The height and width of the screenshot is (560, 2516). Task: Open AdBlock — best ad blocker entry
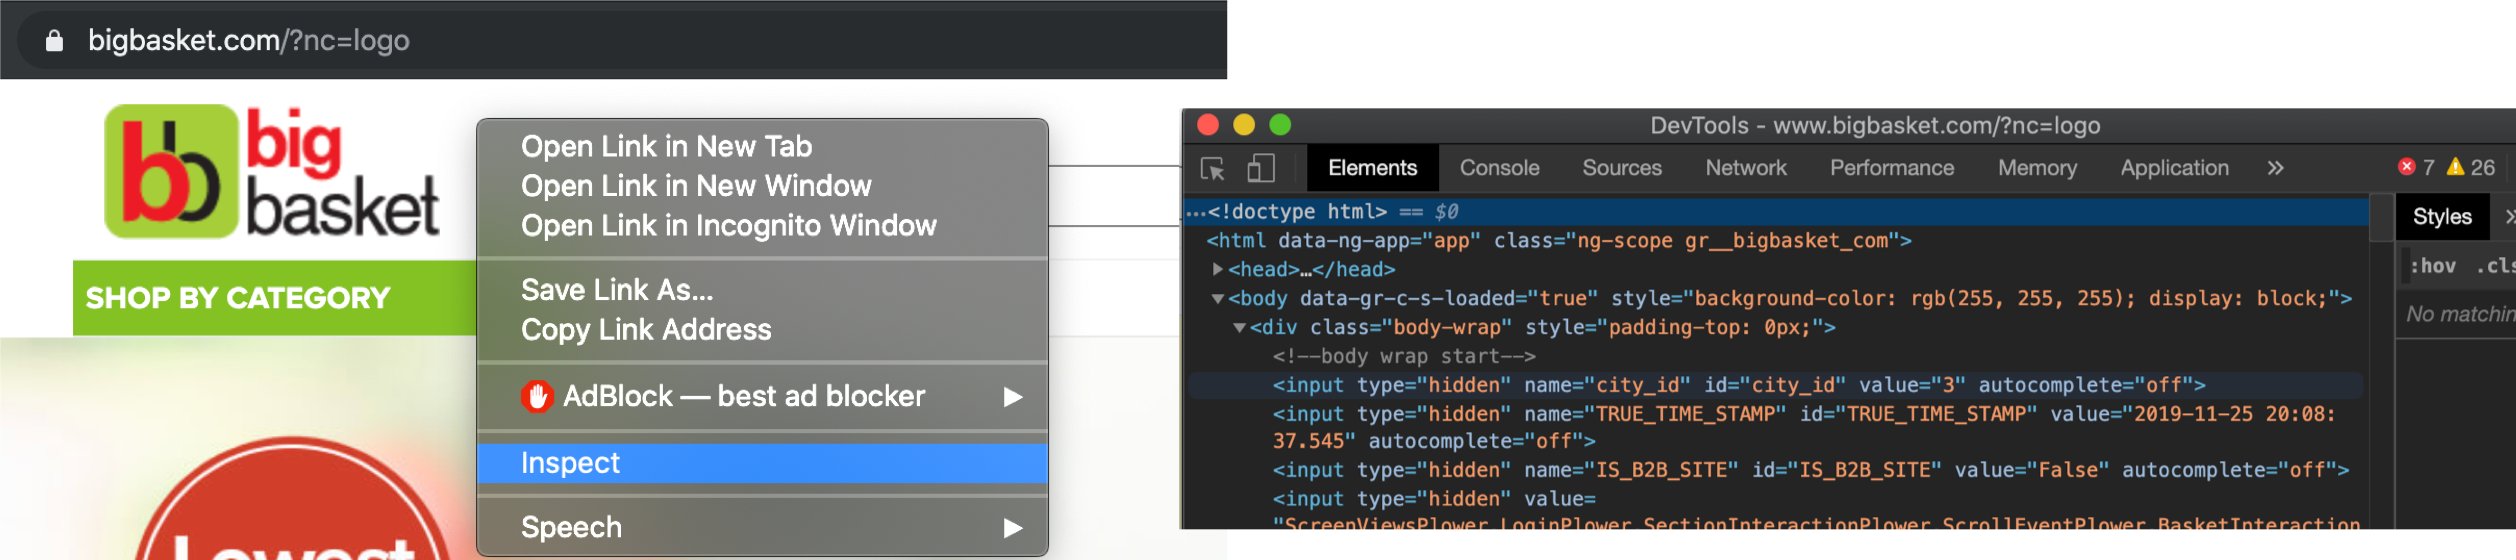coord(762,397)
